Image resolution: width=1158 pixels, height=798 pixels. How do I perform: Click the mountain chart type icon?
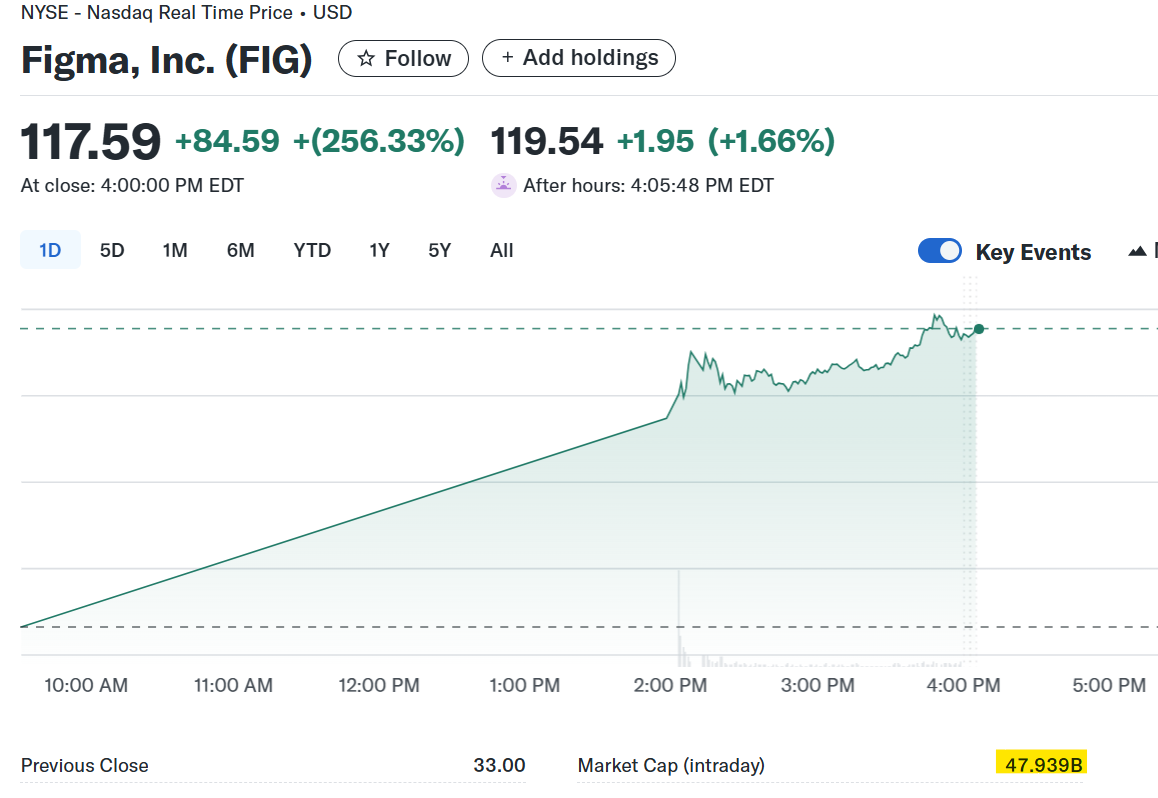pos(1137,252)
